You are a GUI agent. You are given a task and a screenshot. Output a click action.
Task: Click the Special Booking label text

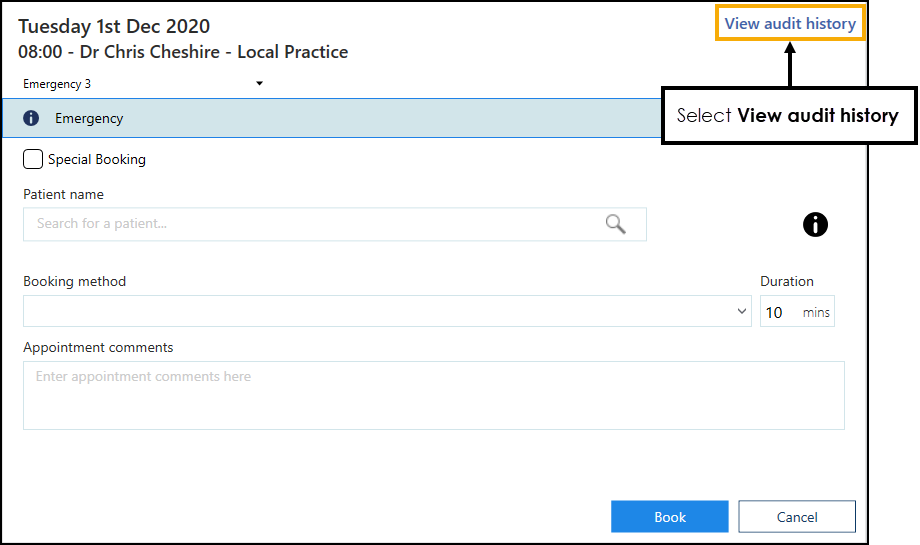pos(97,159)
